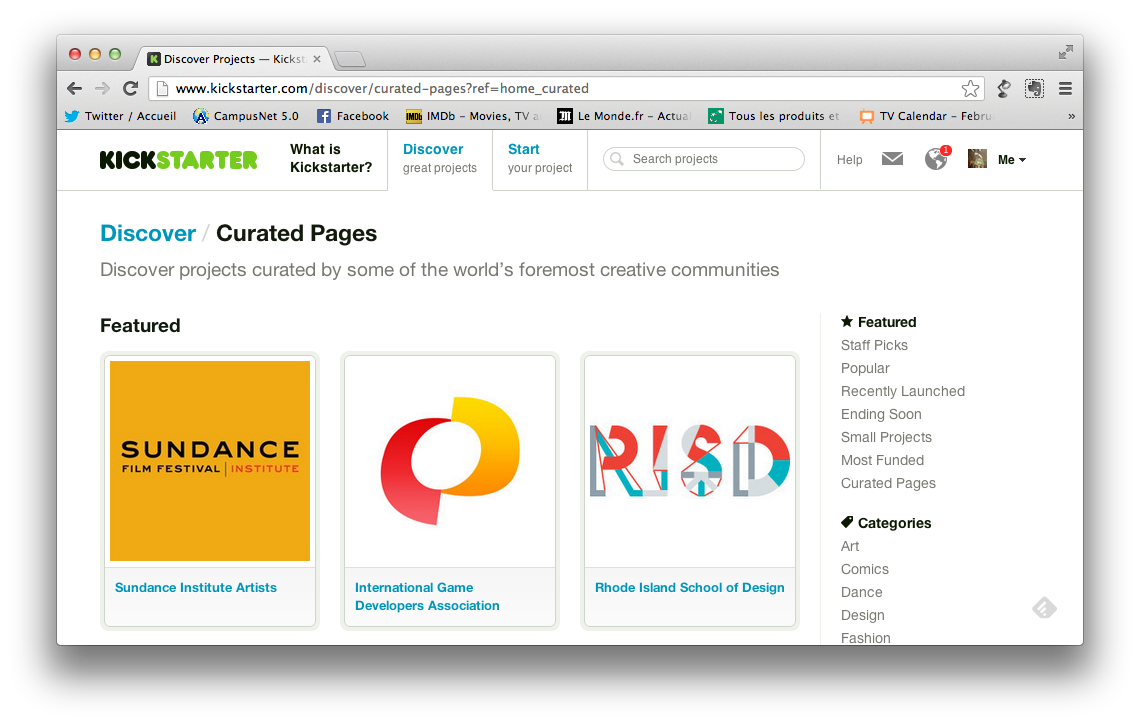Open the Twitter / Accueil bookmark
The image size is (1140, 724).
pyautogui.click(x=121, y=116)
